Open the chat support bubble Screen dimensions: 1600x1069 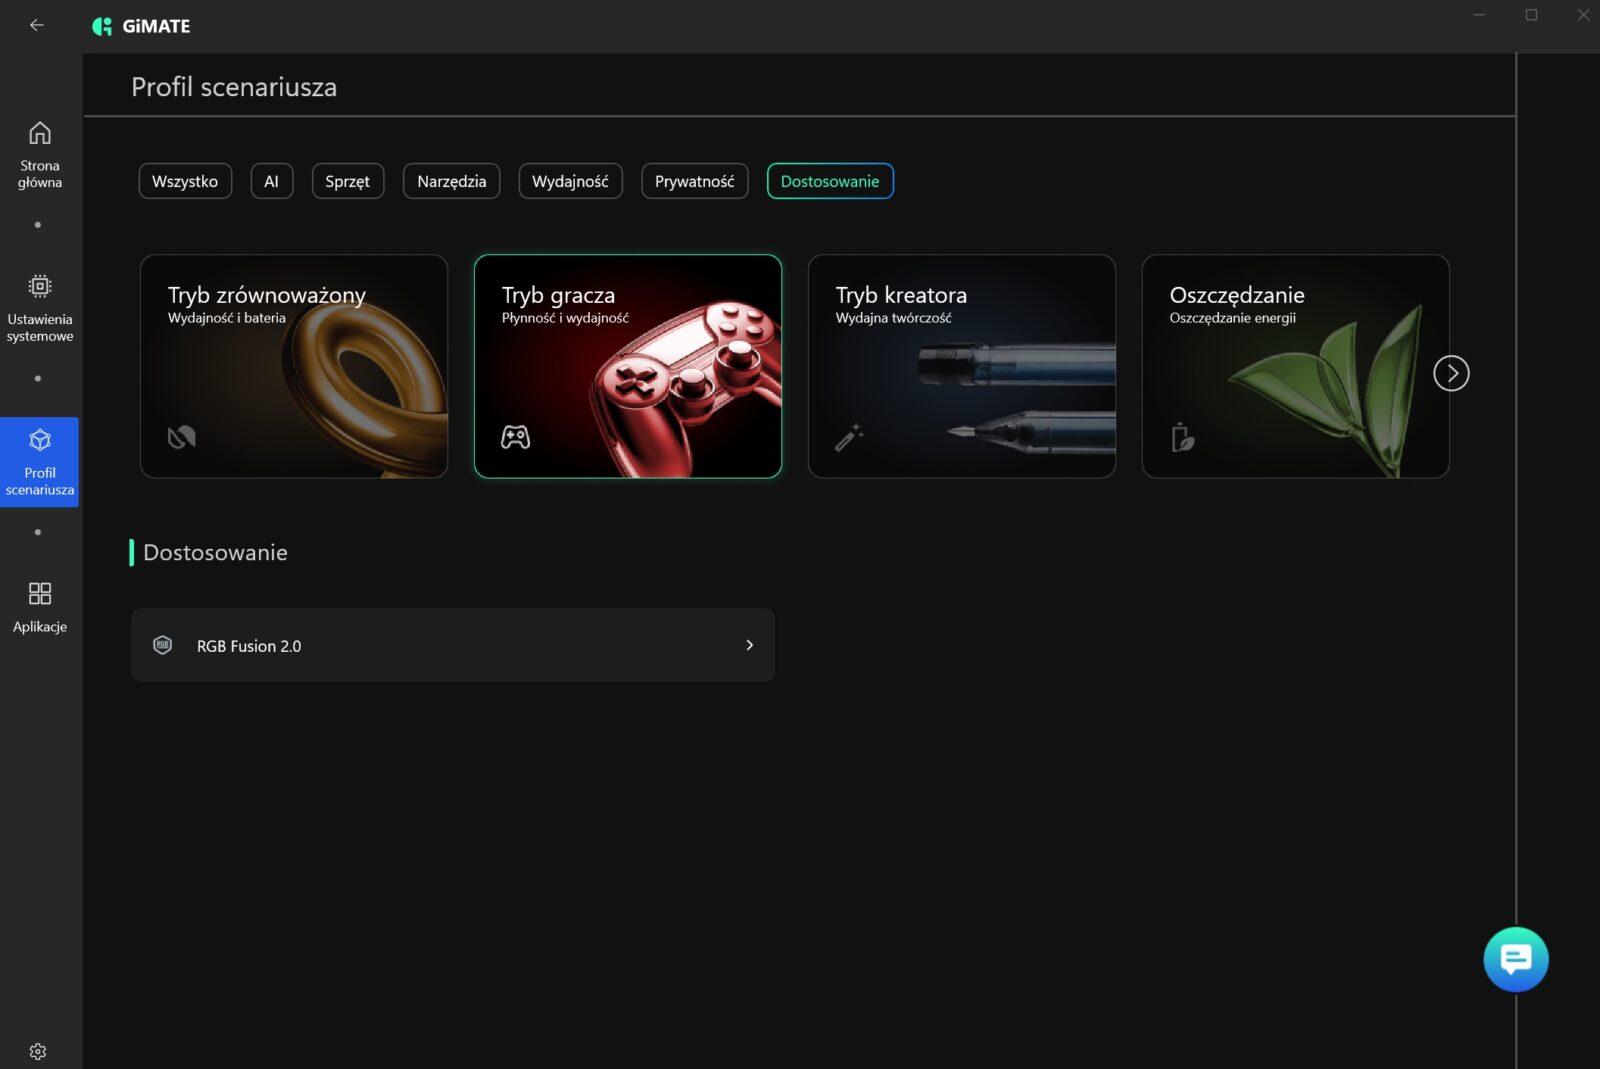1515,959
